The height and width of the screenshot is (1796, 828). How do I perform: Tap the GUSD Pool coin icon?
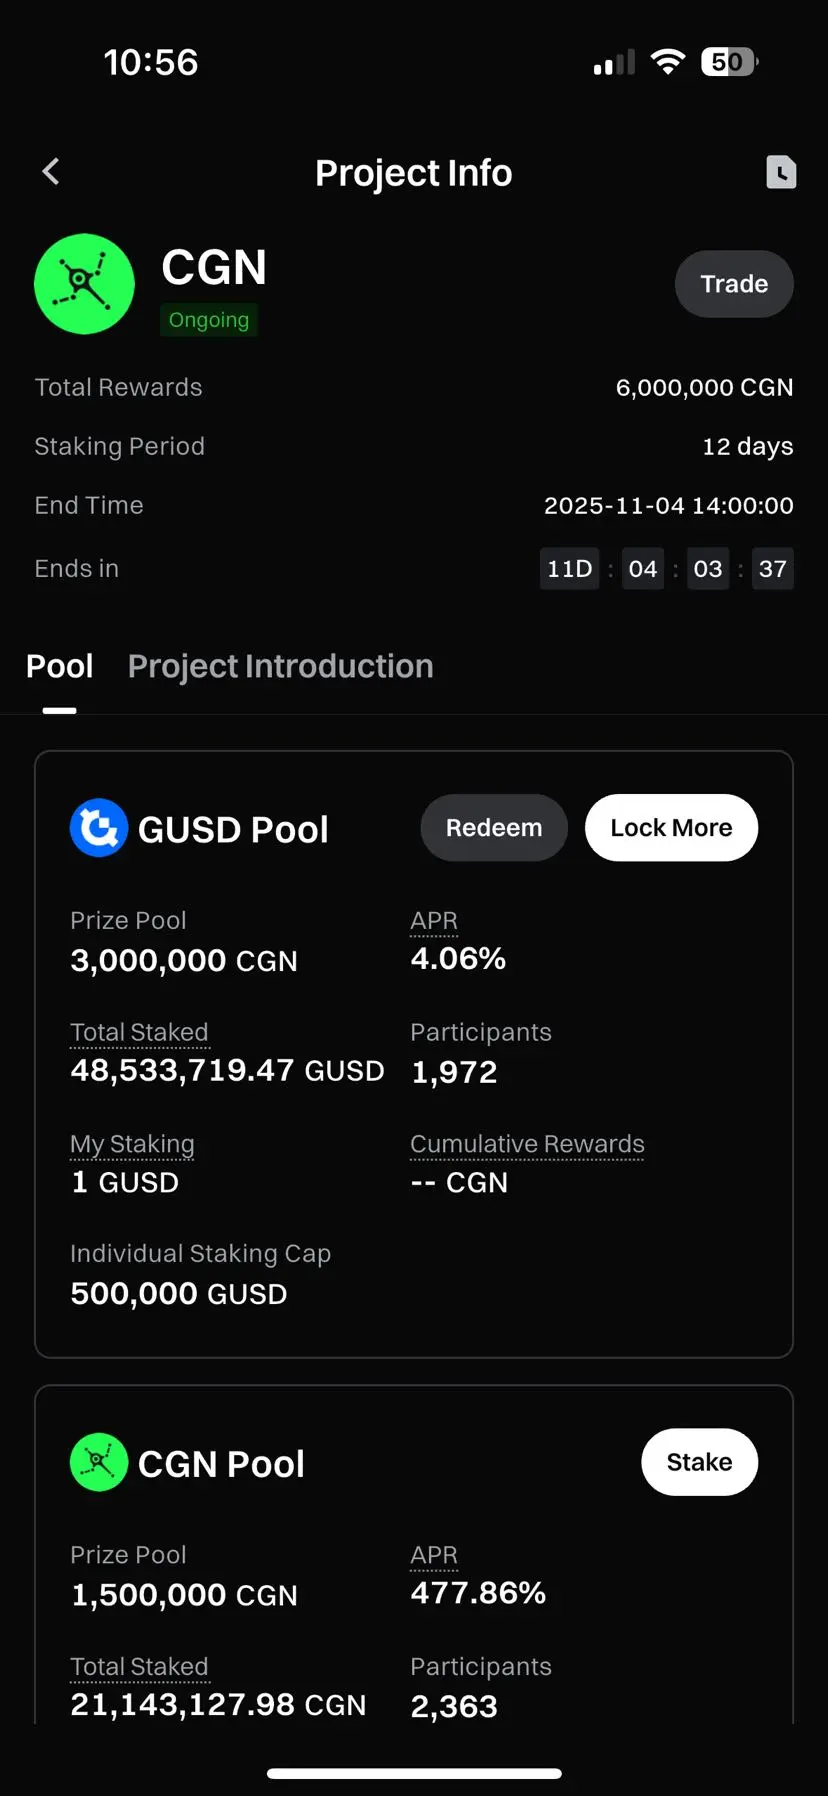tap(99, 828)
